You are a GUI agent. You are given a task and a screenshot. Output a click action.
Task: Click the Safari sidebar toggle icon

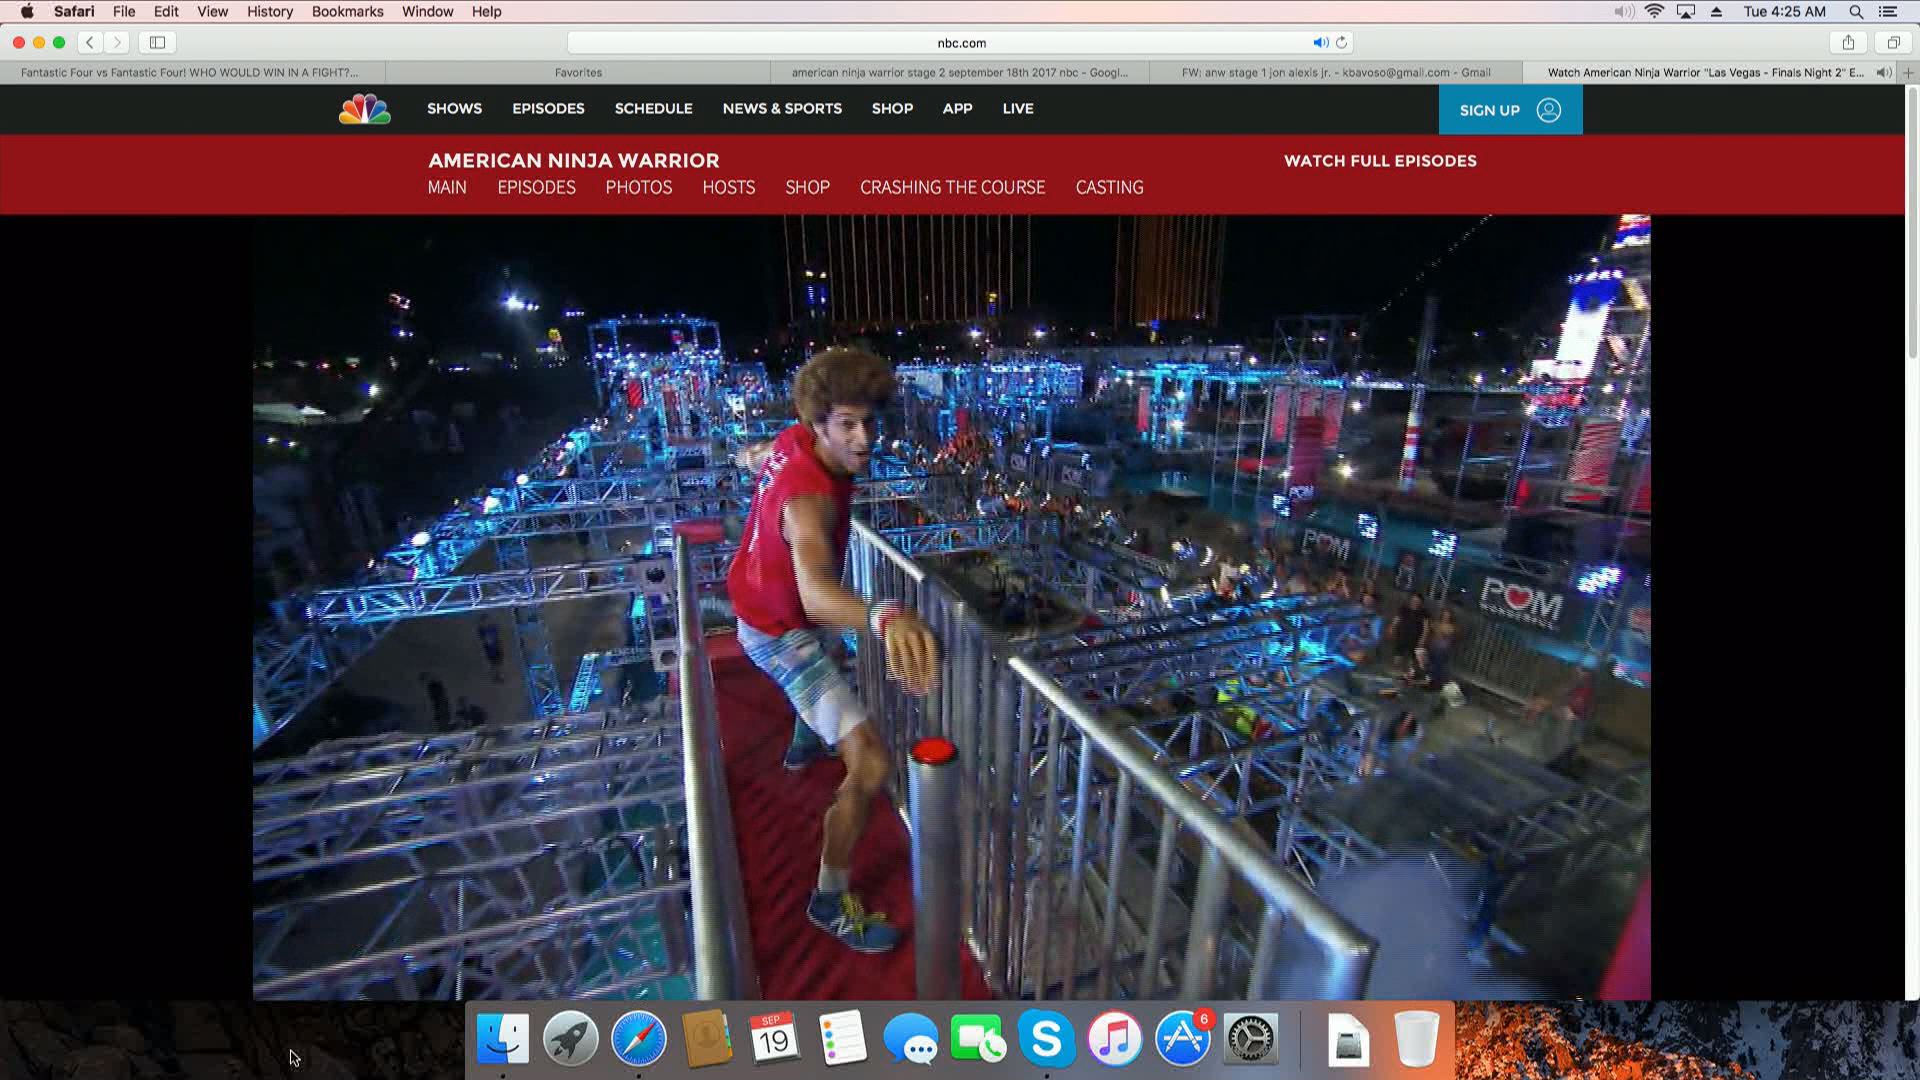157,42
